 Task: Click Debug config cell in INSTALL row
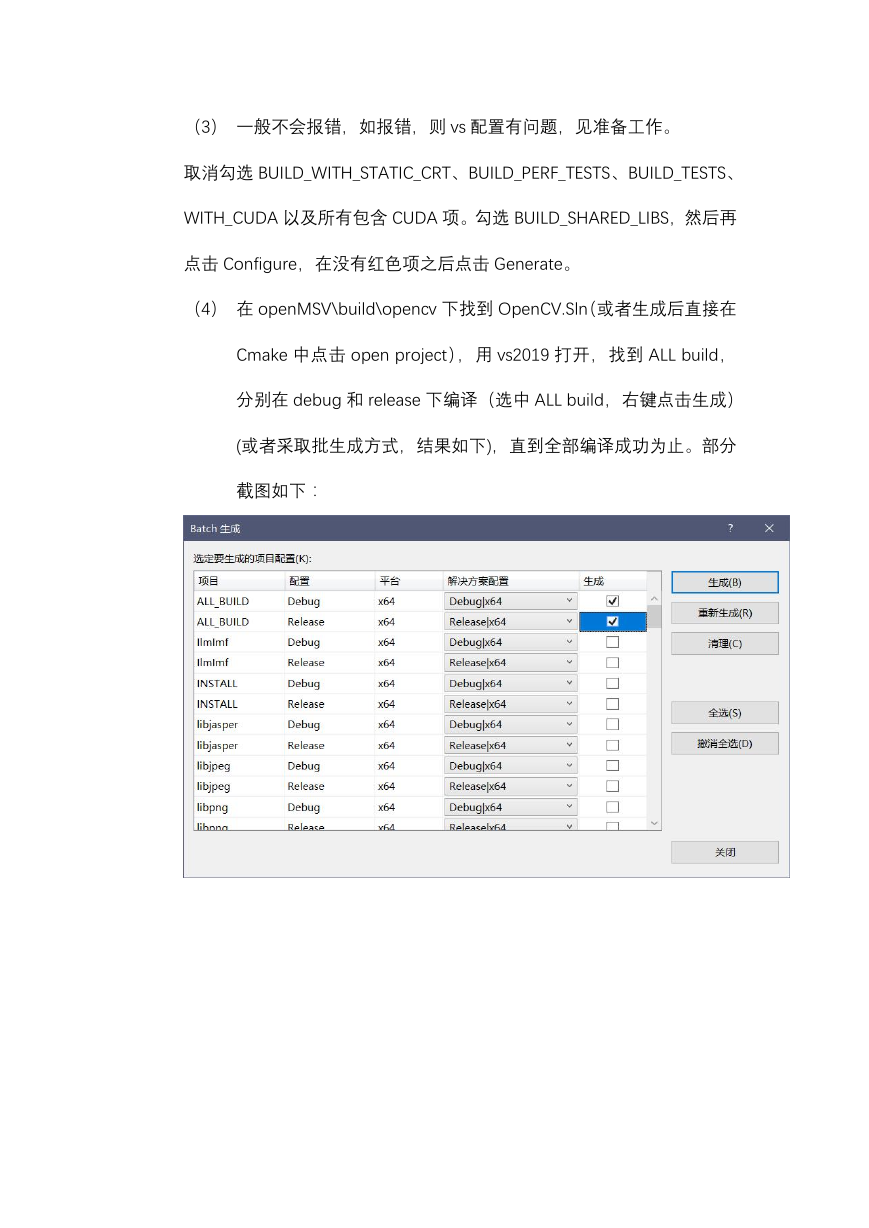(x=304, y=684)
